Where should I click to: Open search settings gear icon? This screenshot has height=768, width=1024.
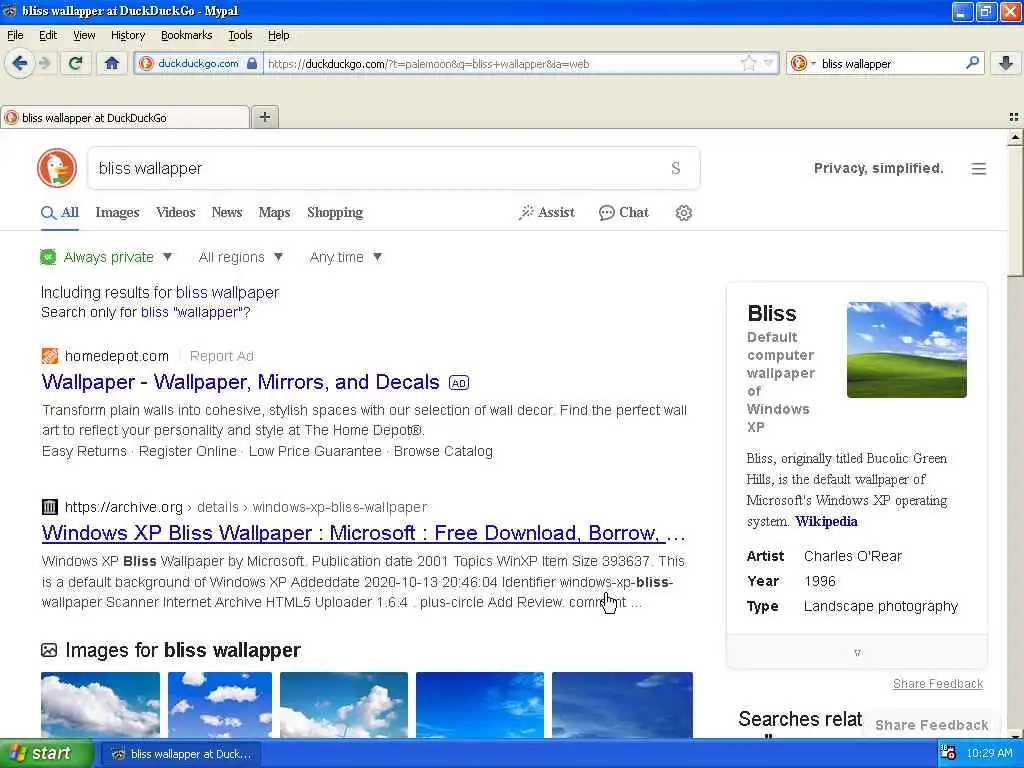tap(684, 213)
